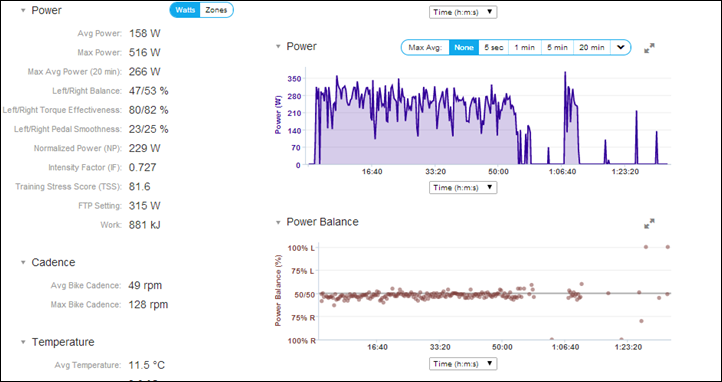Screen dimensions: 722x382
Task: Click Work 881 kJ value
Action: pos(145,225)
